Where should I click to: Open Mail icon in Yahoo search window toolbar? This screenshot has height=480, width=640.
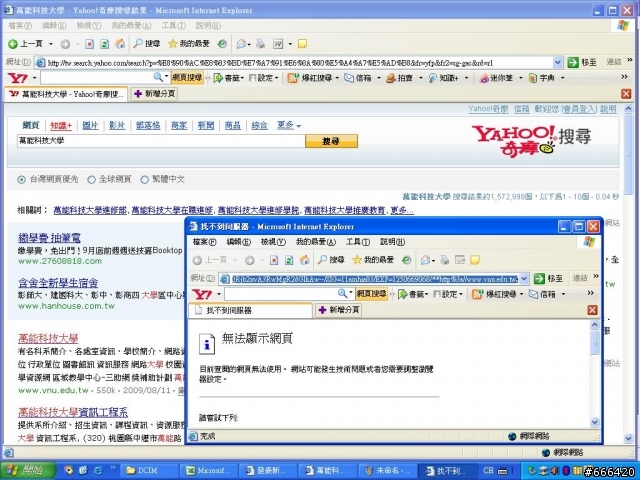(x=241, y=44)
